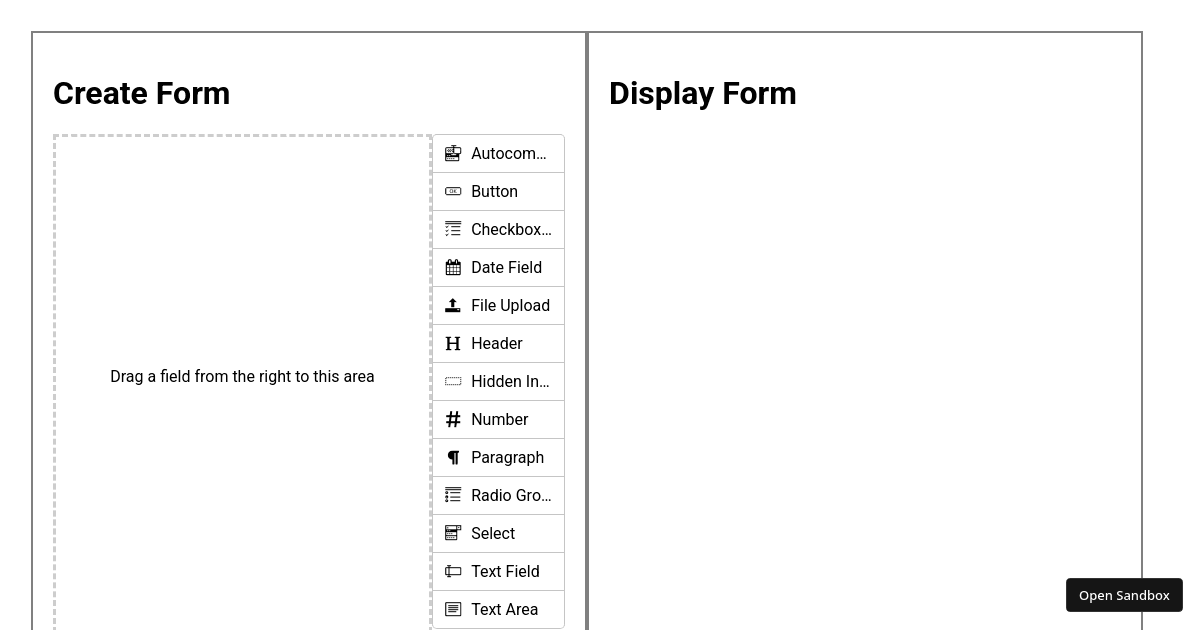This screenshot has height=630, width=1200.
Task: Select the Text Area icon
Action: 453,609
